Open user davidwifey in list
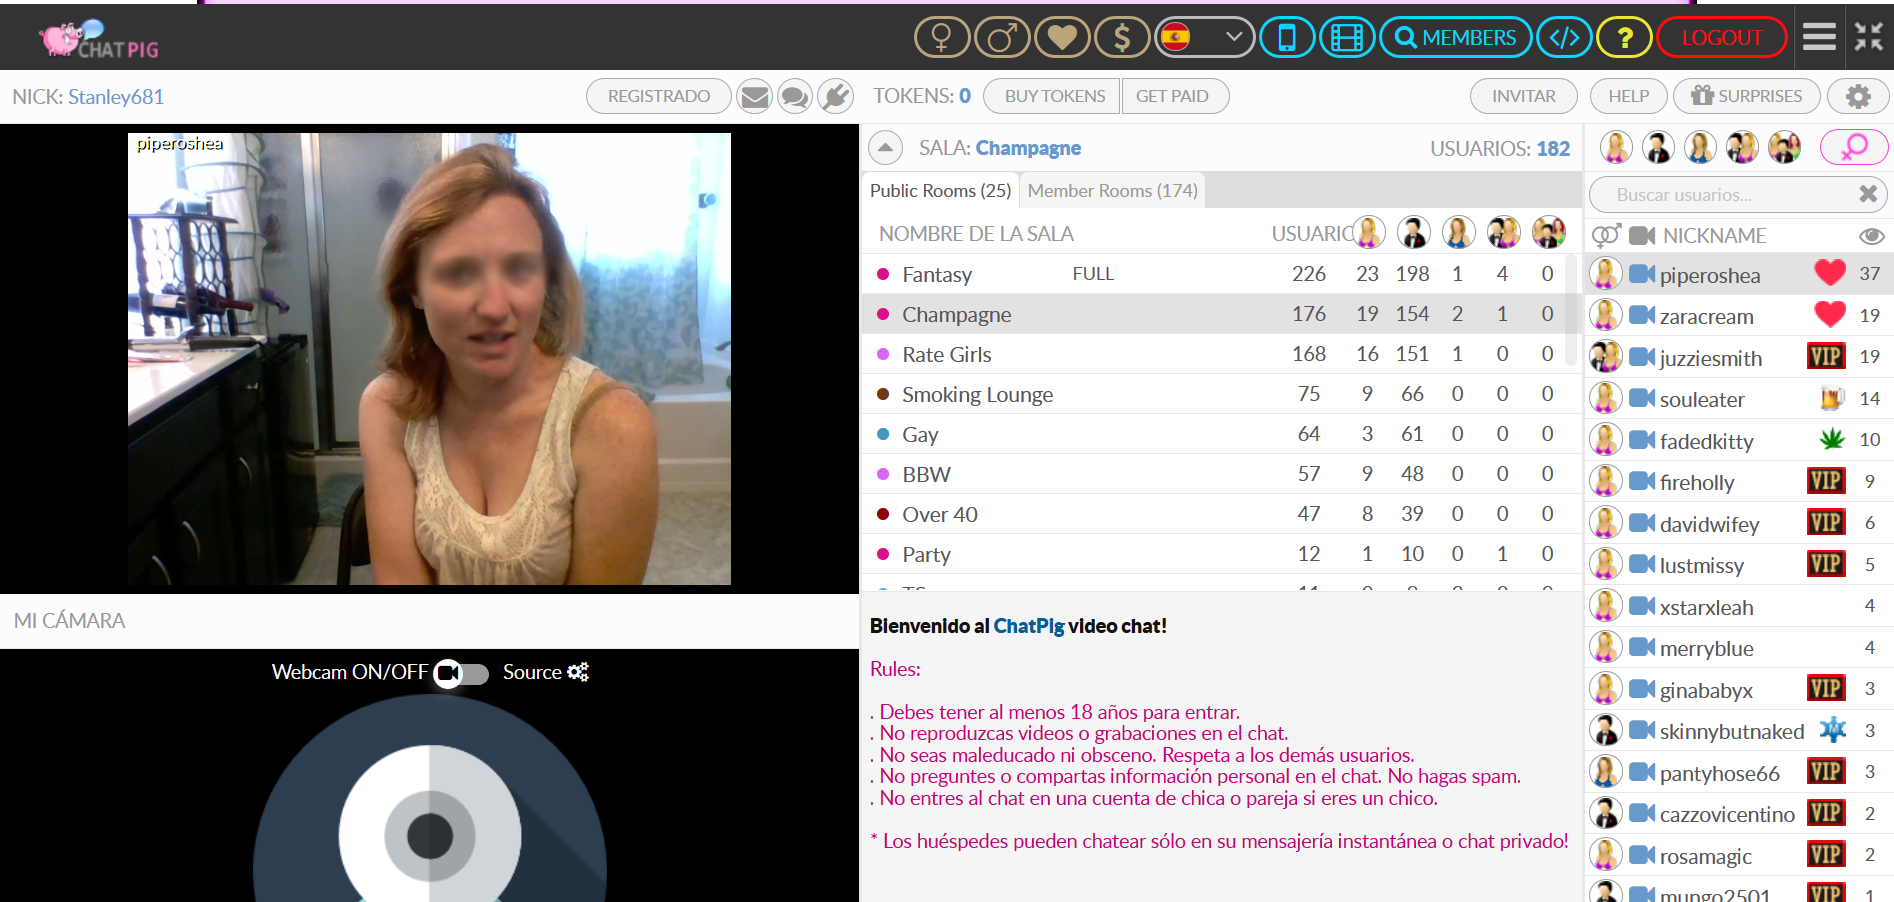 click(1739, 523)
